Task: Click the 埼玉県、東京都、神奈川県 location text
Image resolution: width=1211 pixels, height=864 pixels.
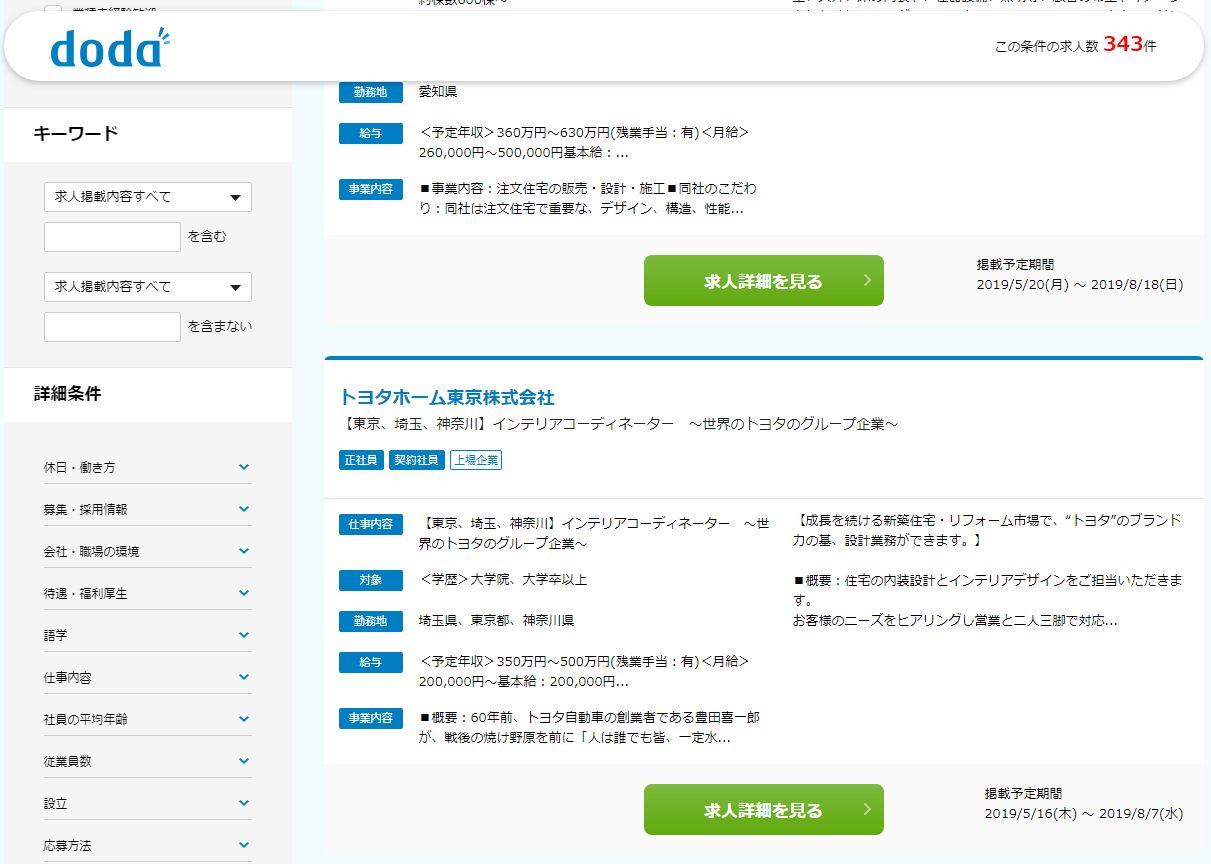Action: (x=496, y=621)
